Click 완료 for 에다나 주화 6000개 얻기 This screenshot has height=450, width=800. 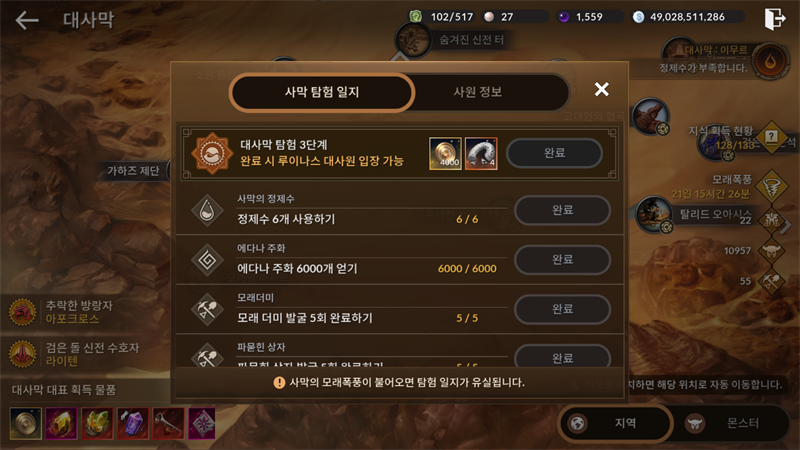(562, 259)
